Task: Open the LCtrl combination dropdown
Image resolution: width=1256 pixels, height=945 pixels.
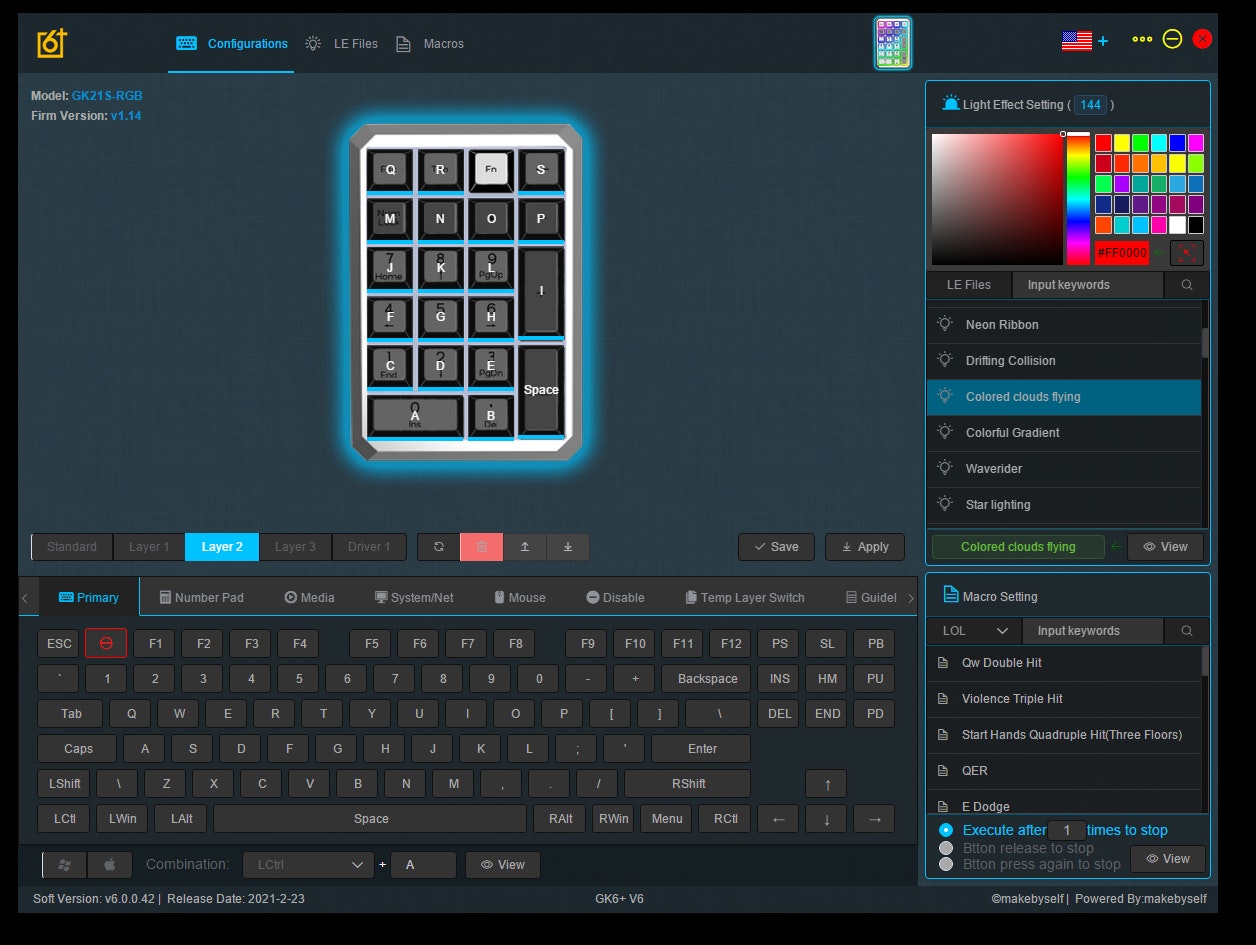Action: pyautogui.click(x=308, y=864)
